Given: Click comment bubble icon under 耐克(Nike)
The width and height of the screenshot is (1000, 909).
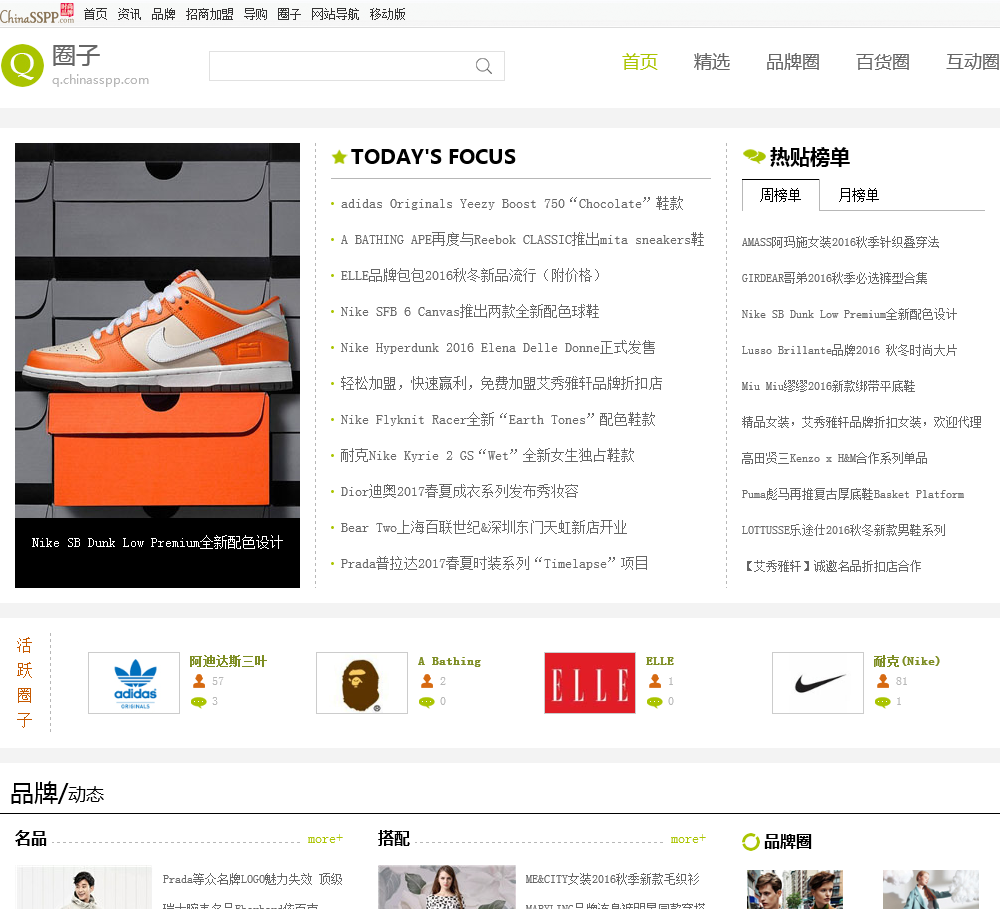Looking at the screenshot, I should [x=883, y=702].
